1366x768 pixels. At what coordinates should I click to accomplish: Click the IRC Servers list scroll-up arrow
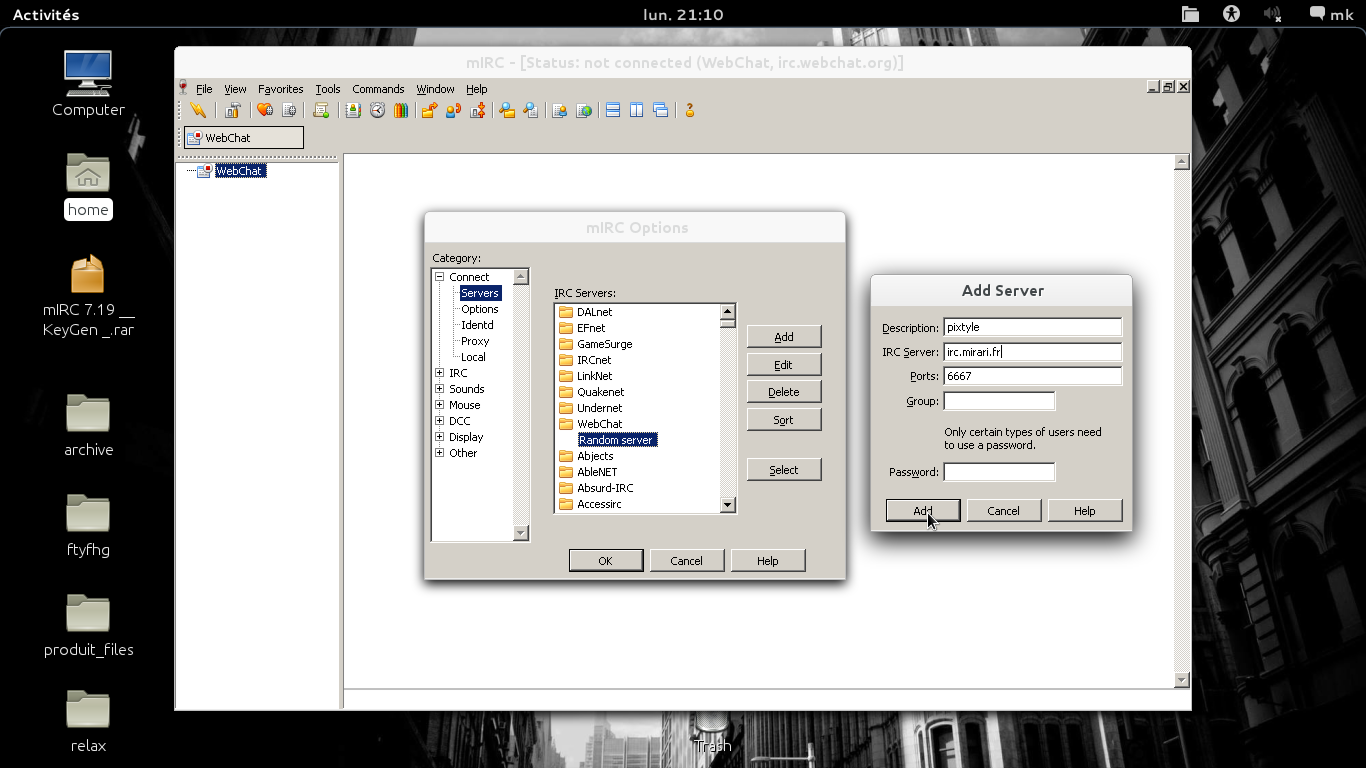click(x=728, y=312)
